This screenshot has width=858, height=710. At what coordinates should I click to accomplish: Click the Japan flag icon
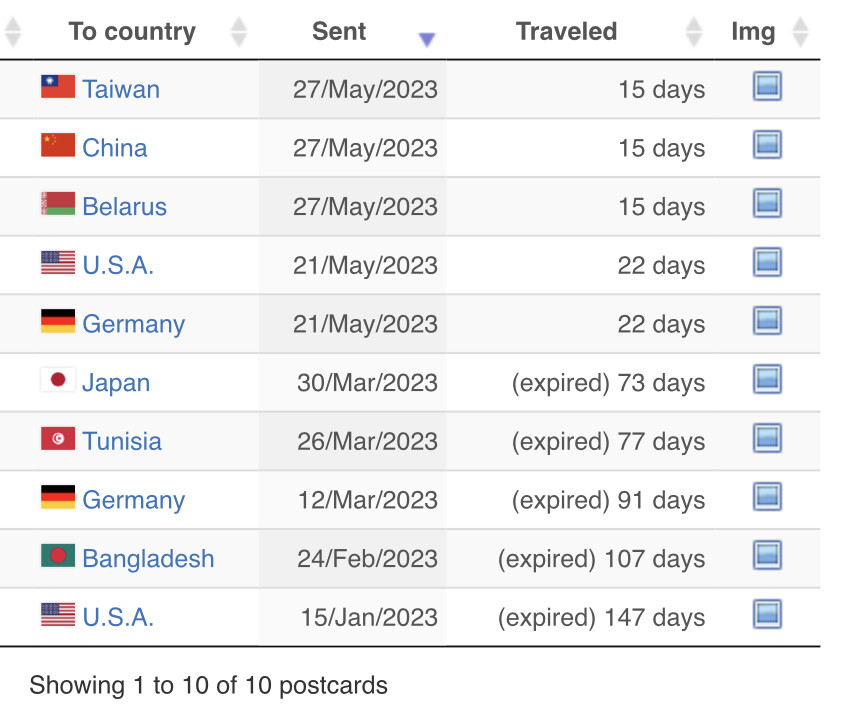pos(58,380)
